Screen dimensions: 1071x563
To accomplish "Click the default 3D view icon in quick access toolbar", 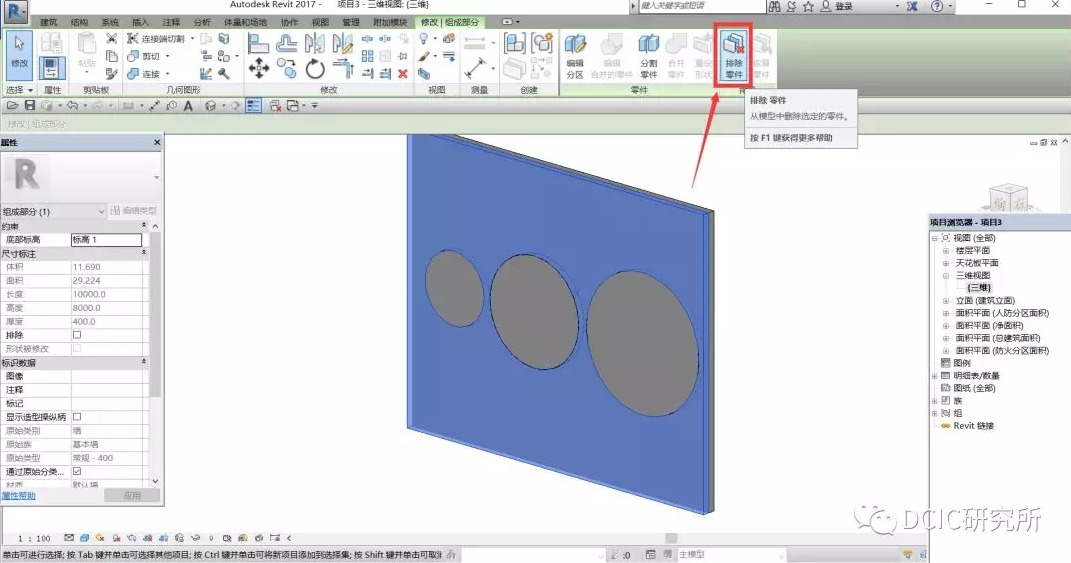I will coord(210,105).
